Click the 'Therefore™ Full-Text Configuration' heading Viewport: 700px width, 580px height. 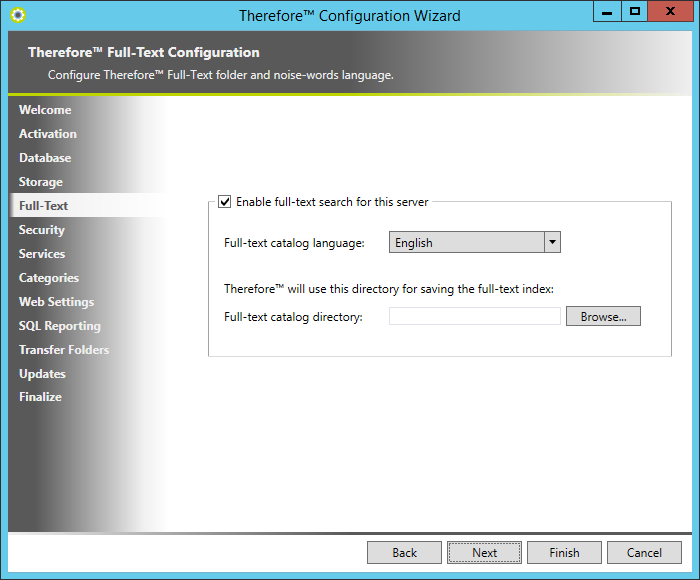[144, 53]
